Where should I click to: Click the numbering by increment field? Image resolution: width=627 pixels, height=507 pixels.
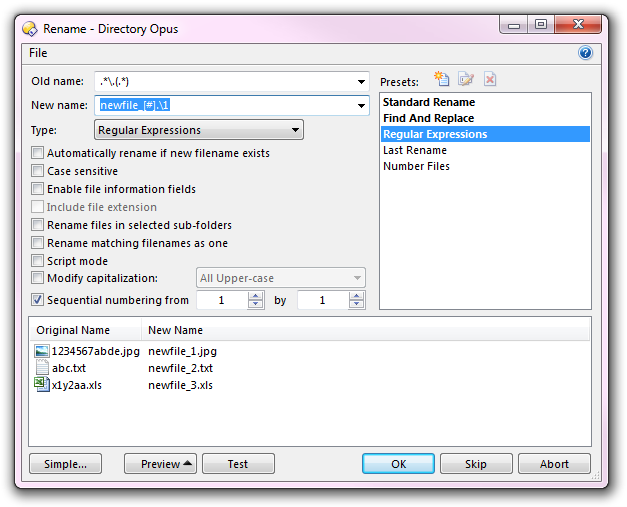click(323, 300)
